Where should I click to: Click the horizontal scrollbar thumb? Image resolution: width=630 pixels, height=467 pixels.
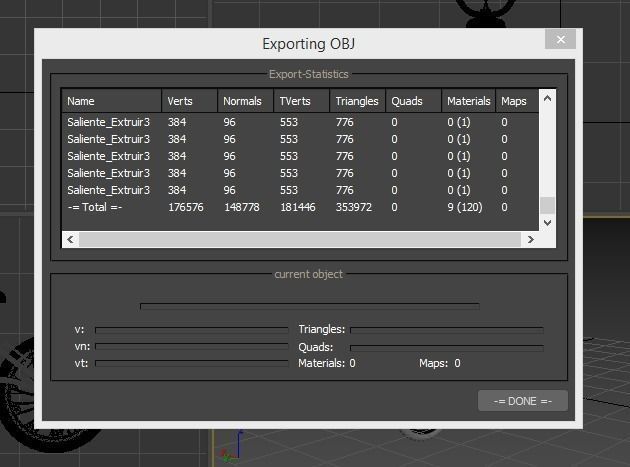point(300,240)
